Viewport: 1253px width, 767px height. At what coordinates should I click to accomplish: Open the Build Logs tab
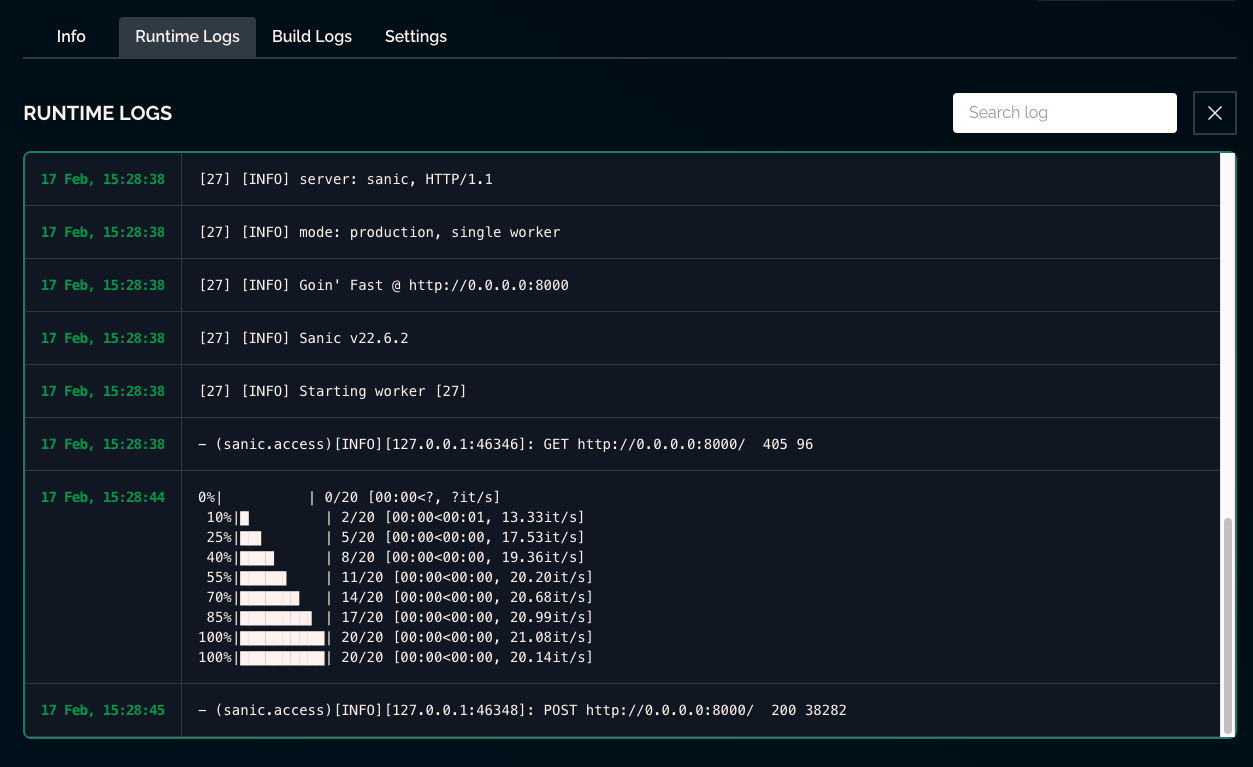click(x=312, y=37)
